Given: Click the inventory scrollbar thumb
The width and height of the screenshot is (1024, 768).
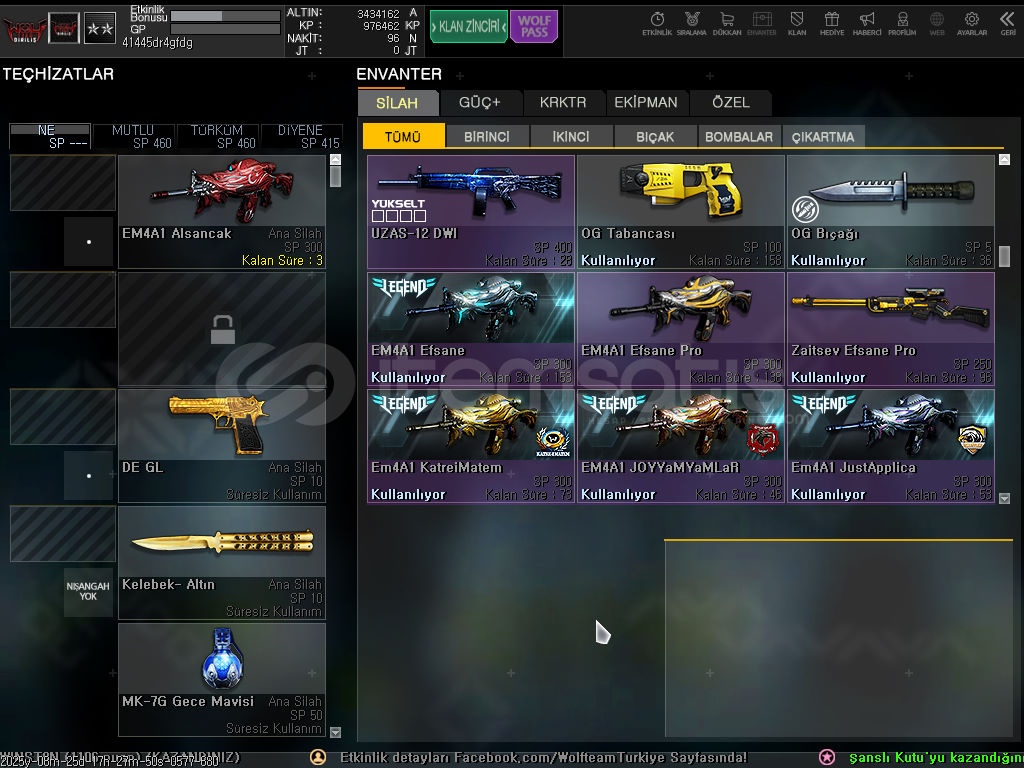Looking at the screenshot, I should coord(1004,256).
